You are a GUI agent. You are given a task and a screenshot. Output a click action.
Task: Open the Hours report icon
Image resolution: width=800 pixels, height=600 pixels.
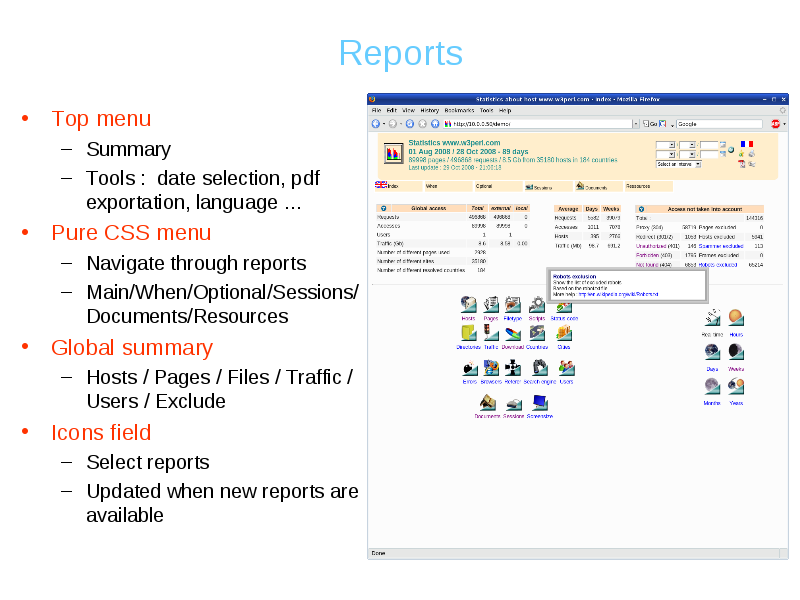click(x=736, y=318)
